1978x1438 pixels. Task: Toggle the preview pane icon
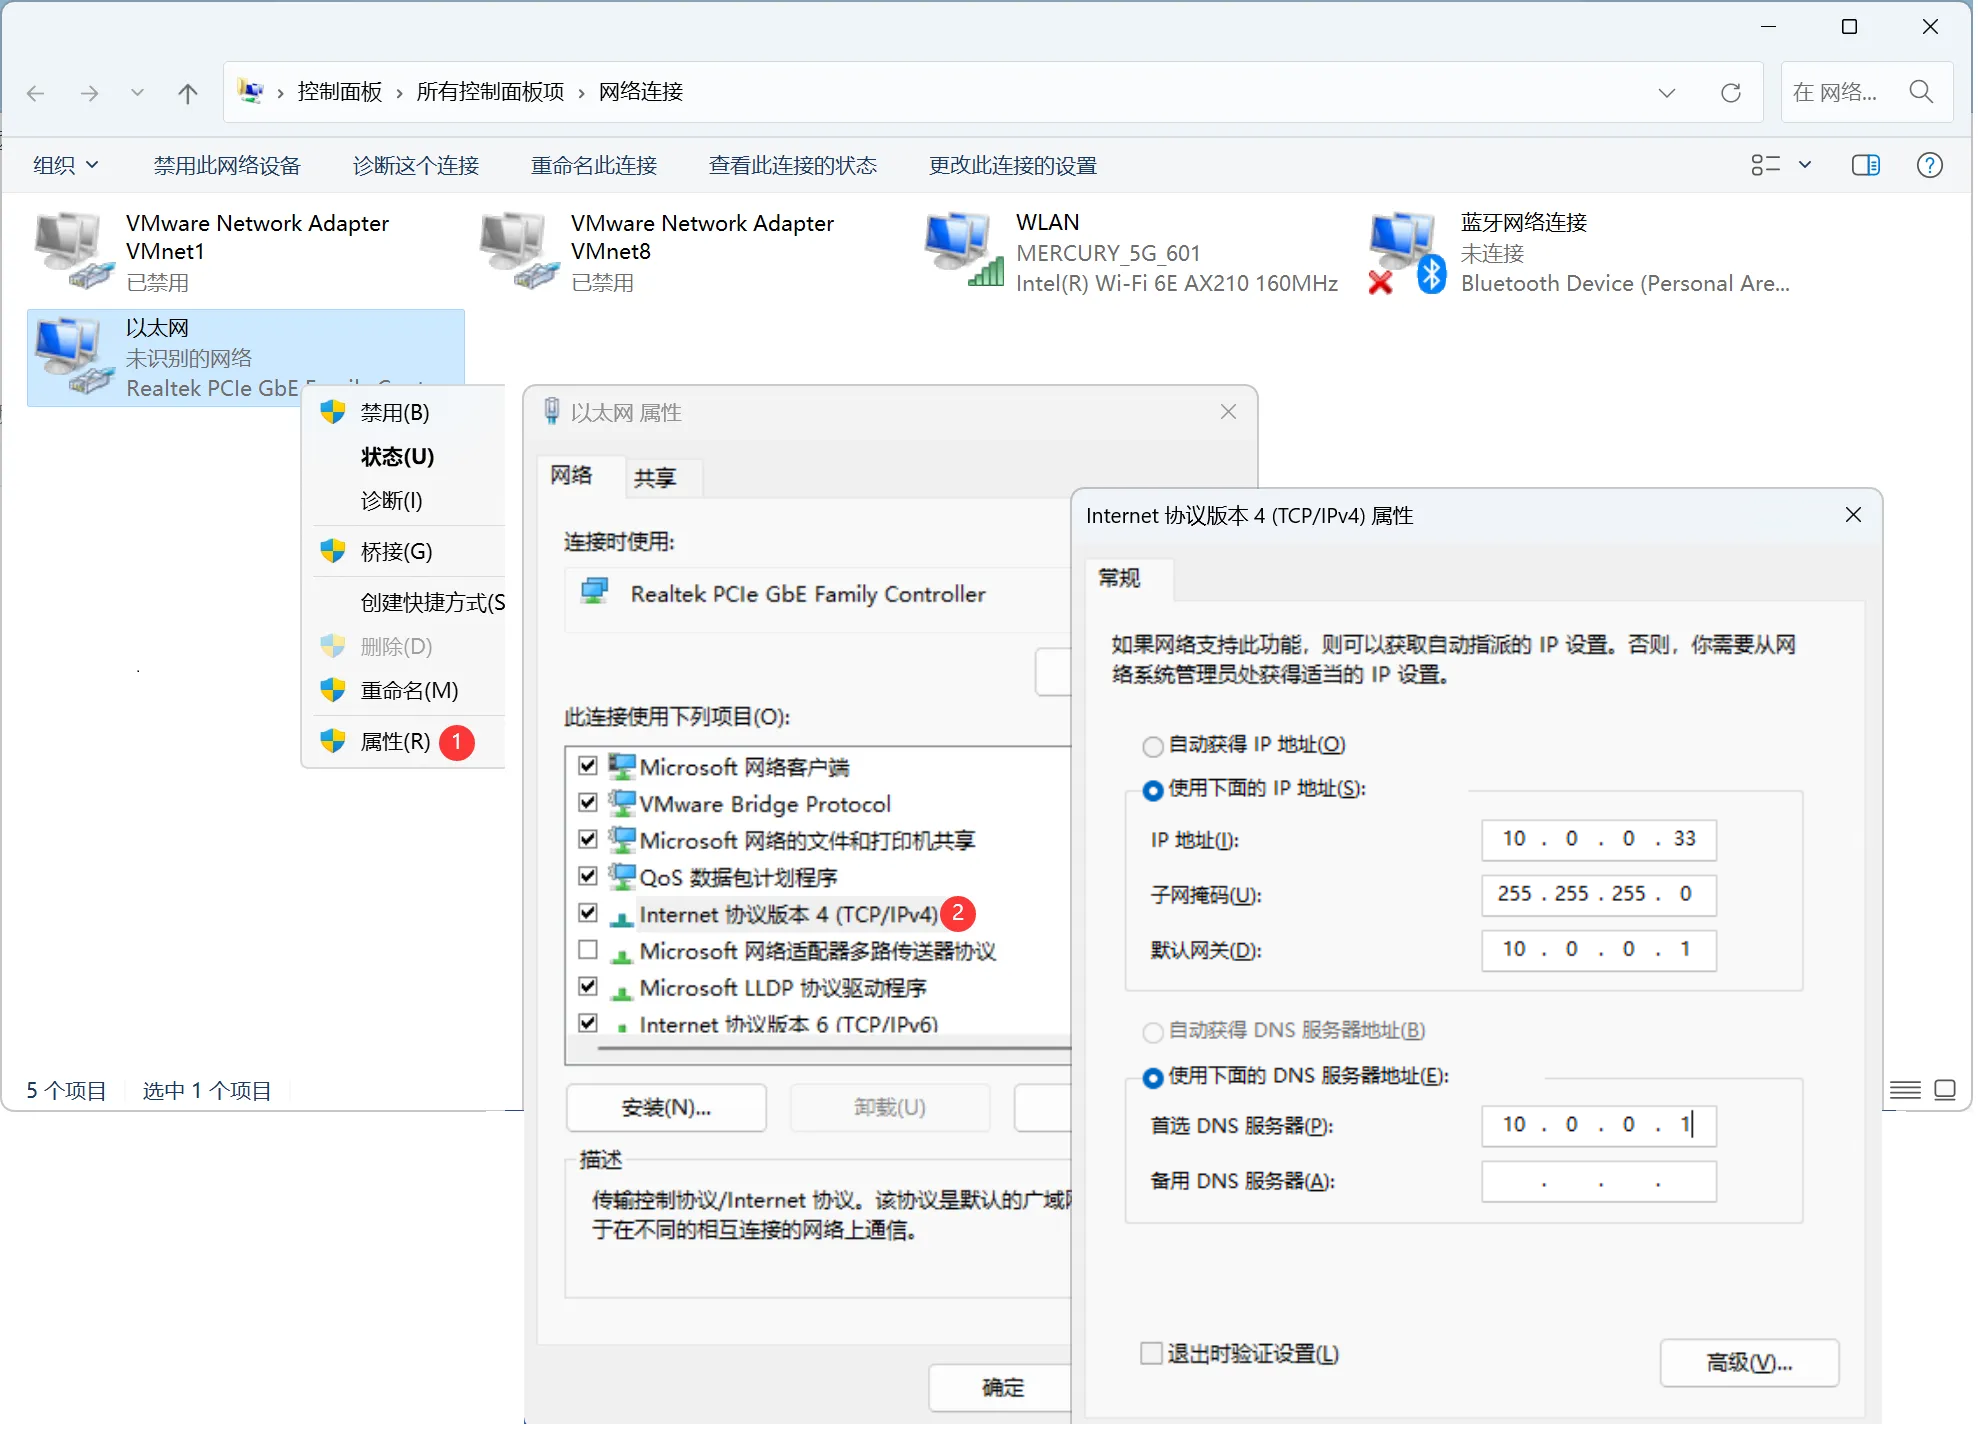click(1865, 165)
